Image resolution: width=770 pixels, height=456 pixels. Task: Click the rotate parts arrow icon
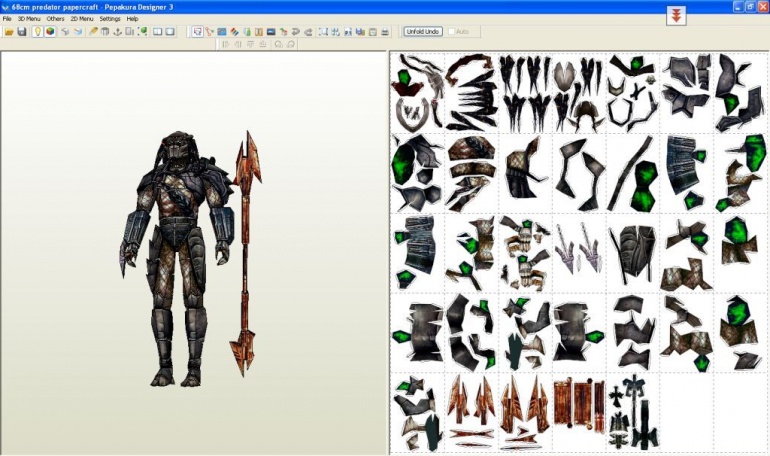click(283, 32)
